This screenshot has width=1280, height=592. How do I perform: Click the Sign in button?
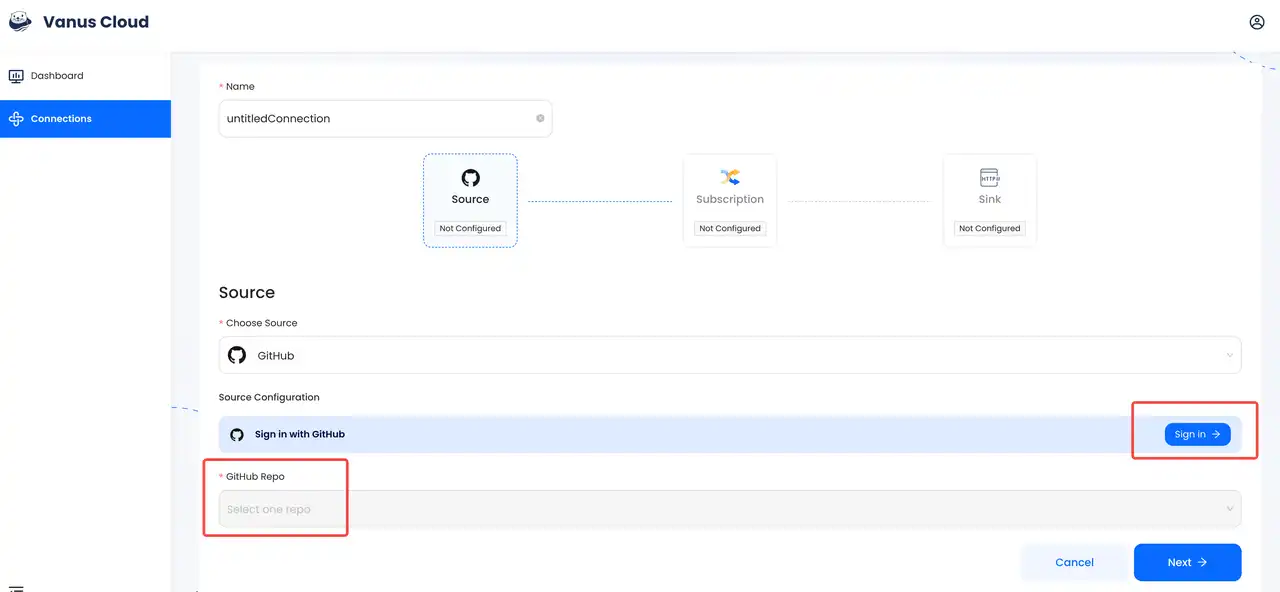pyautogui.click(x=1197, y=434)
